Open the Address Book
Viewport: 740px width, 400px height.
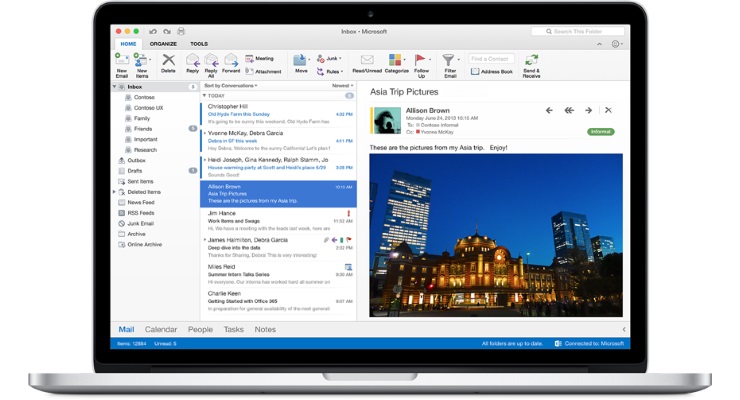coord(492,72)
